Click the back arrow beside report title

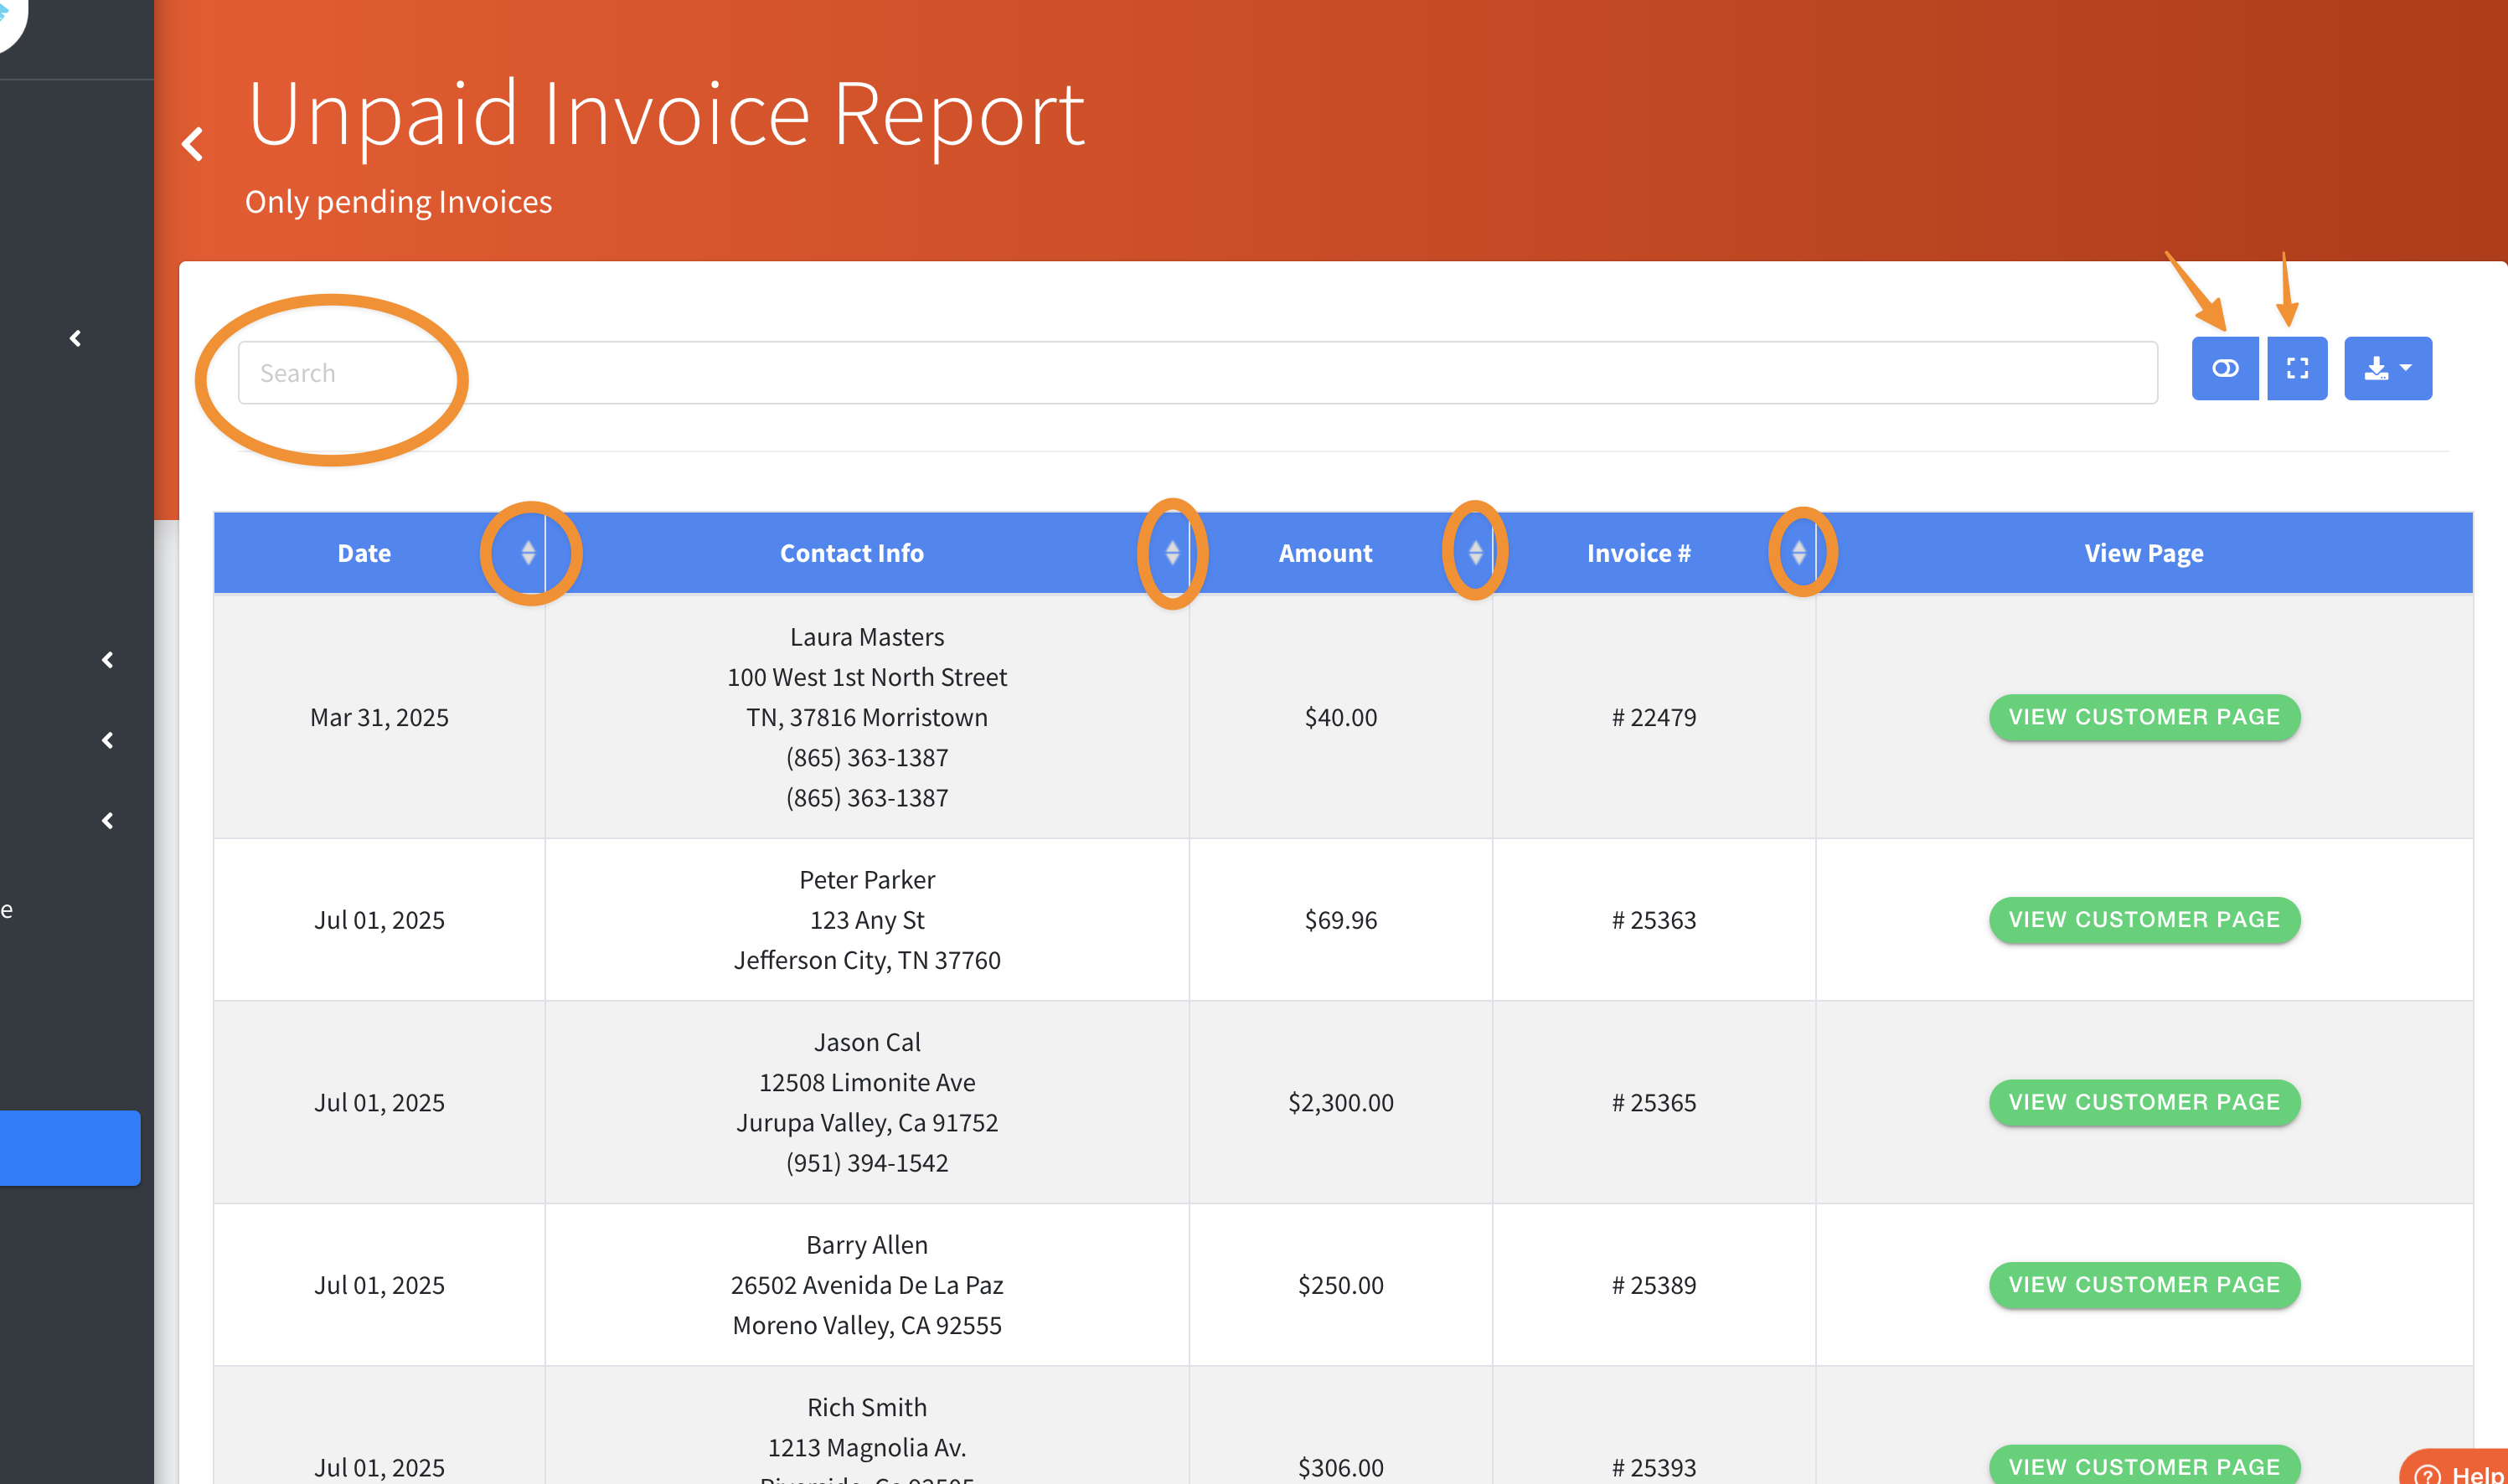tap(193, 144)
